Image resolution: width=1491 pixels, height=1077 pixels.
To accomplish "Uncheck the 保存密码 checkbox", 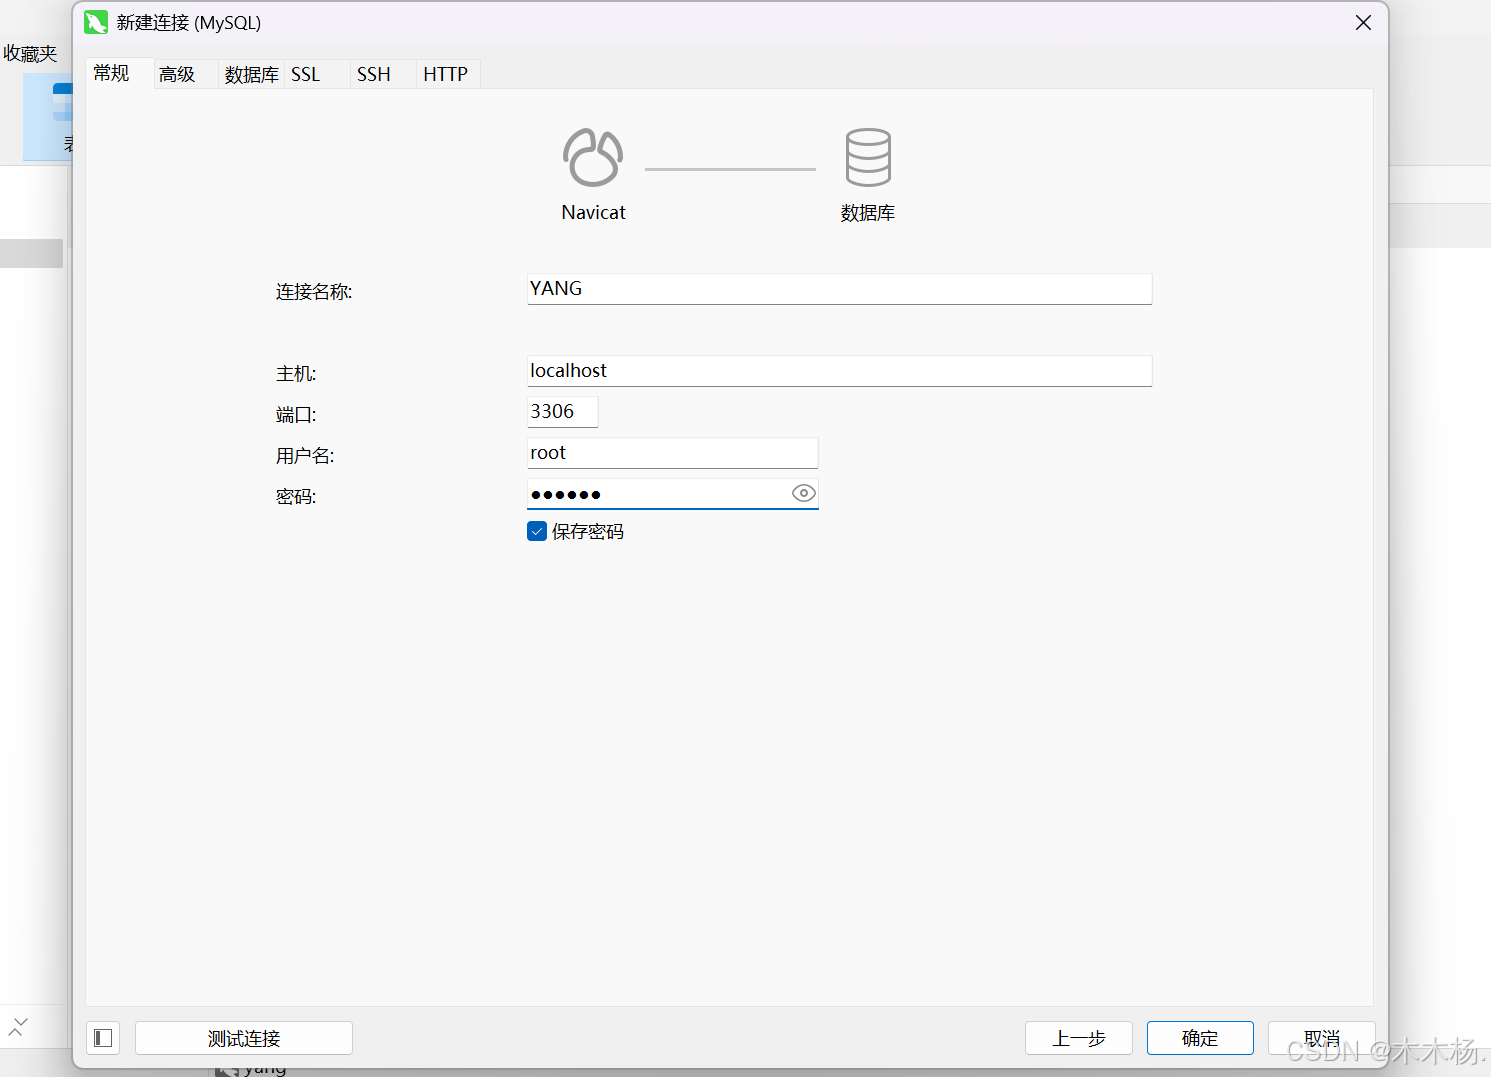I will pyautogui.click(x=537, y=531).
